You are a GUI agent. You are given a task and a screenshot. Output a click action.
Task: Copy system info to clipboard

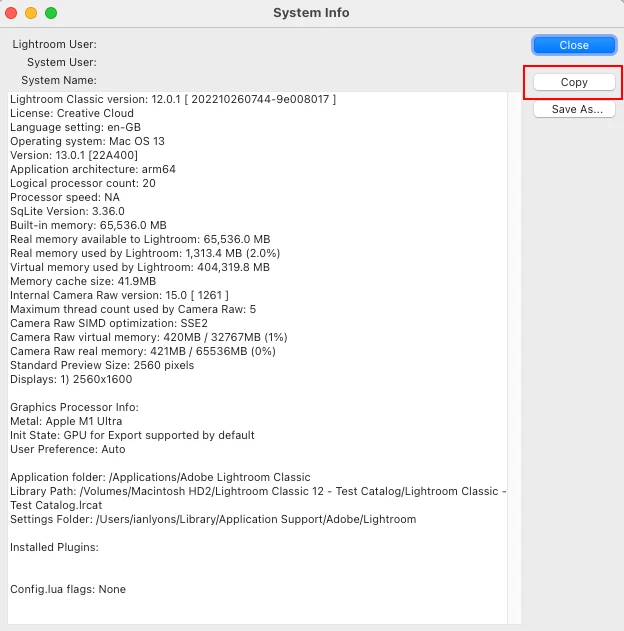point(574,82)
